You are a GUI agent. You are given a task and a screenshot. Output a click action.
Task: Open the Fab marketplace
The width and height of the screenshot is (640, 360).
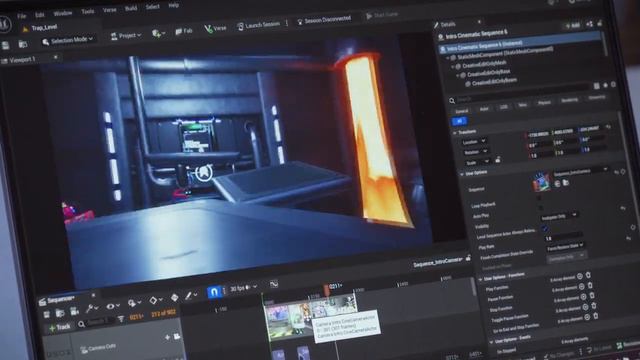(184, 31)
